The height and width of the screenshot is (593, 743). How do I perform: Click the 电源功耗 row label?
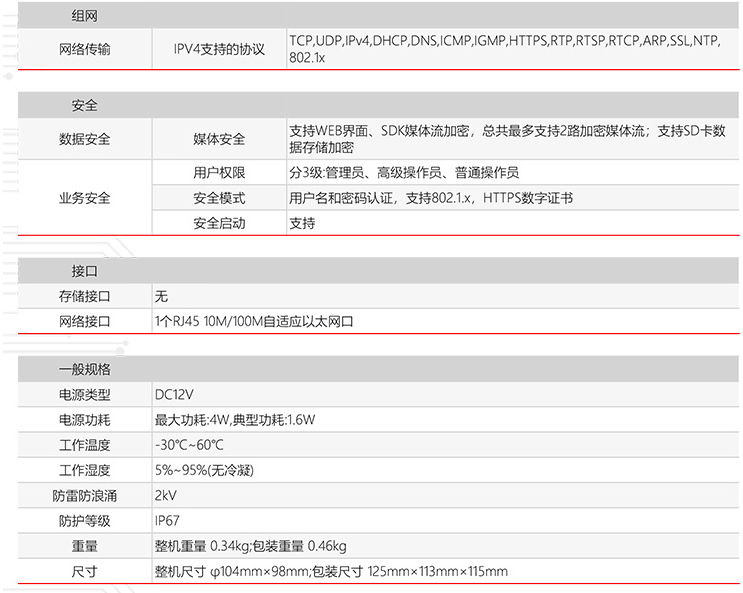click(85, 420)
